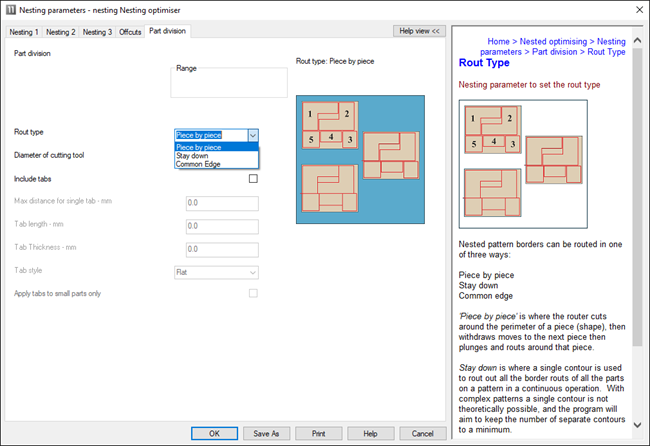650x446 pixels.
Task: Choose Common Edge rout type option
Action: [x=197, y=164]
